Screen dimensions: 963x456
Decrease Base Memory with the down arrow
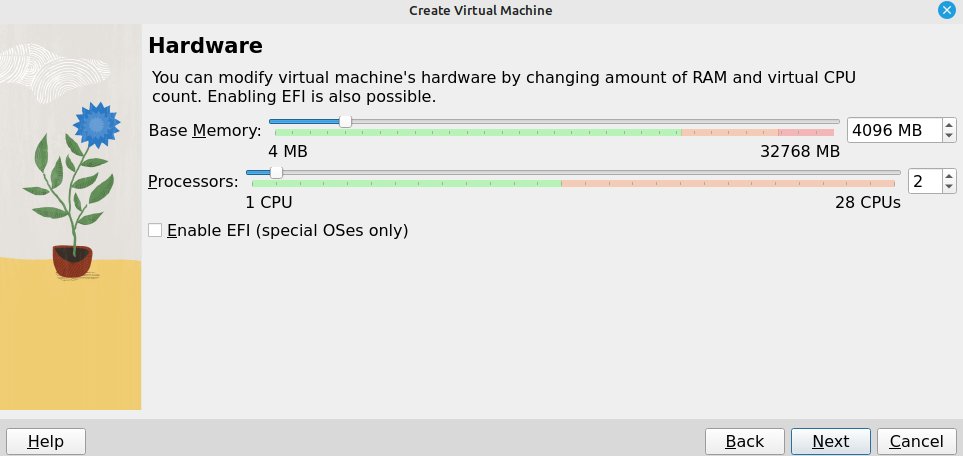(x=949, y=136)
